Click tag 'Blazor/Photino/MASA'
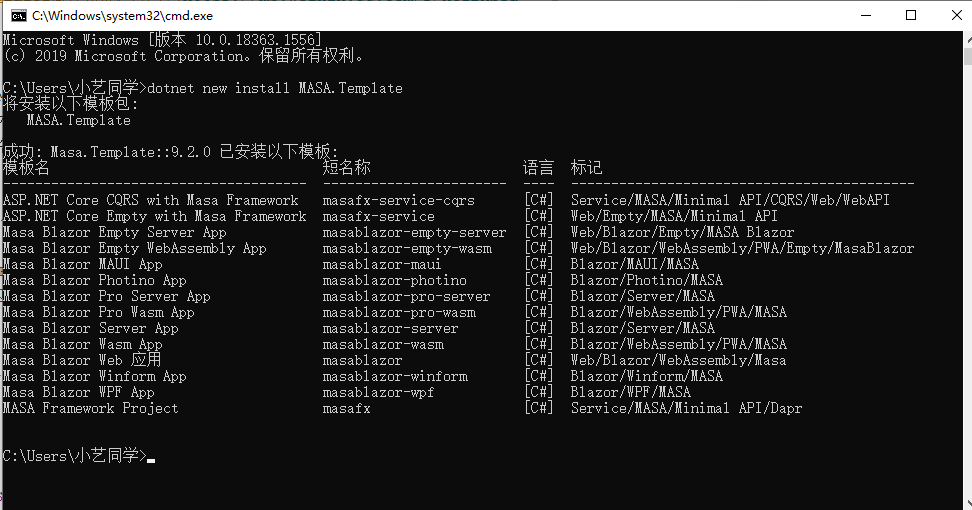 click(x=647, y=281)
